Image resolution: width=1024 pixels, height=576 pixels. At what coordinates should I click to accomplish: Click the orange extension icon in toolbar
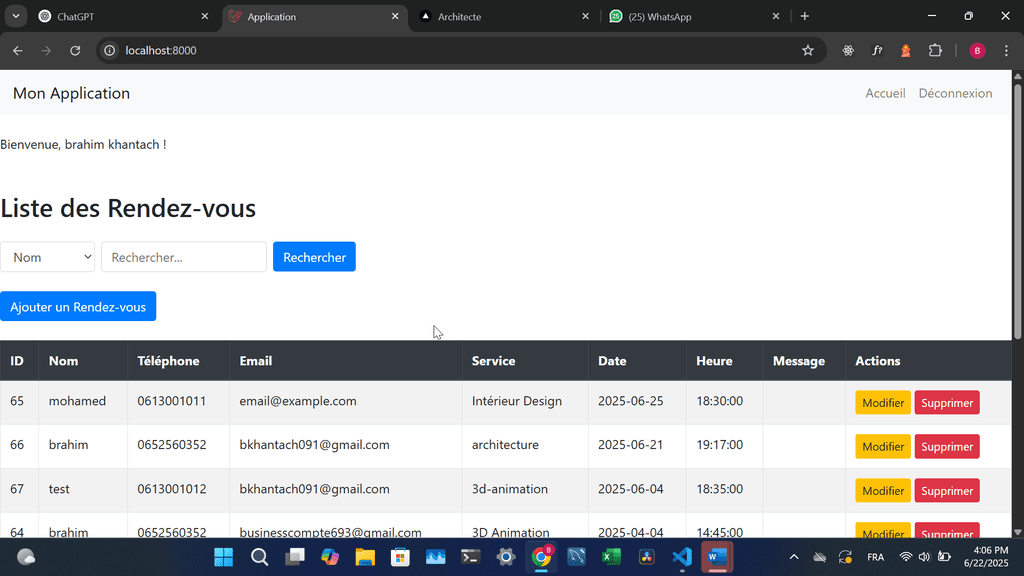click(906, 50)
